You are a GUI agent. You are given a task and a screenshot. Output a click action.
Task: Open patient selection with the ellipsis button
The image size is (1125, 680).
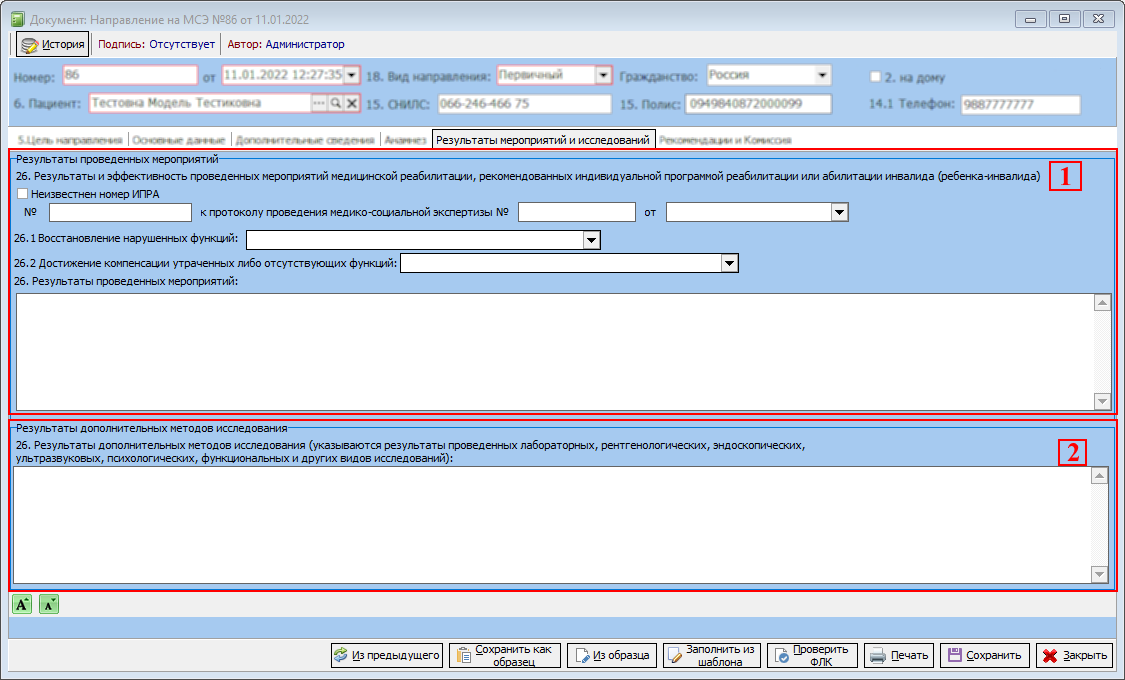click(x=319, y=103)
